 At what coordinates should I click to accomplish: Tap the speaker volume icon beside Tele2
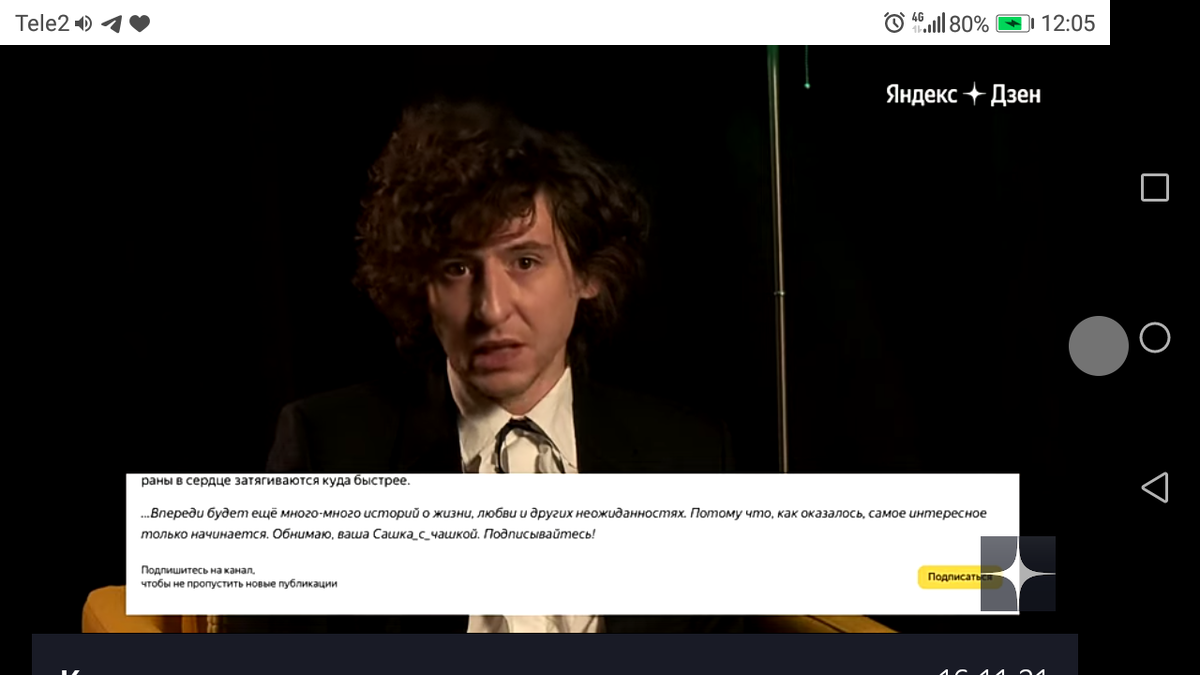[84, 24]
